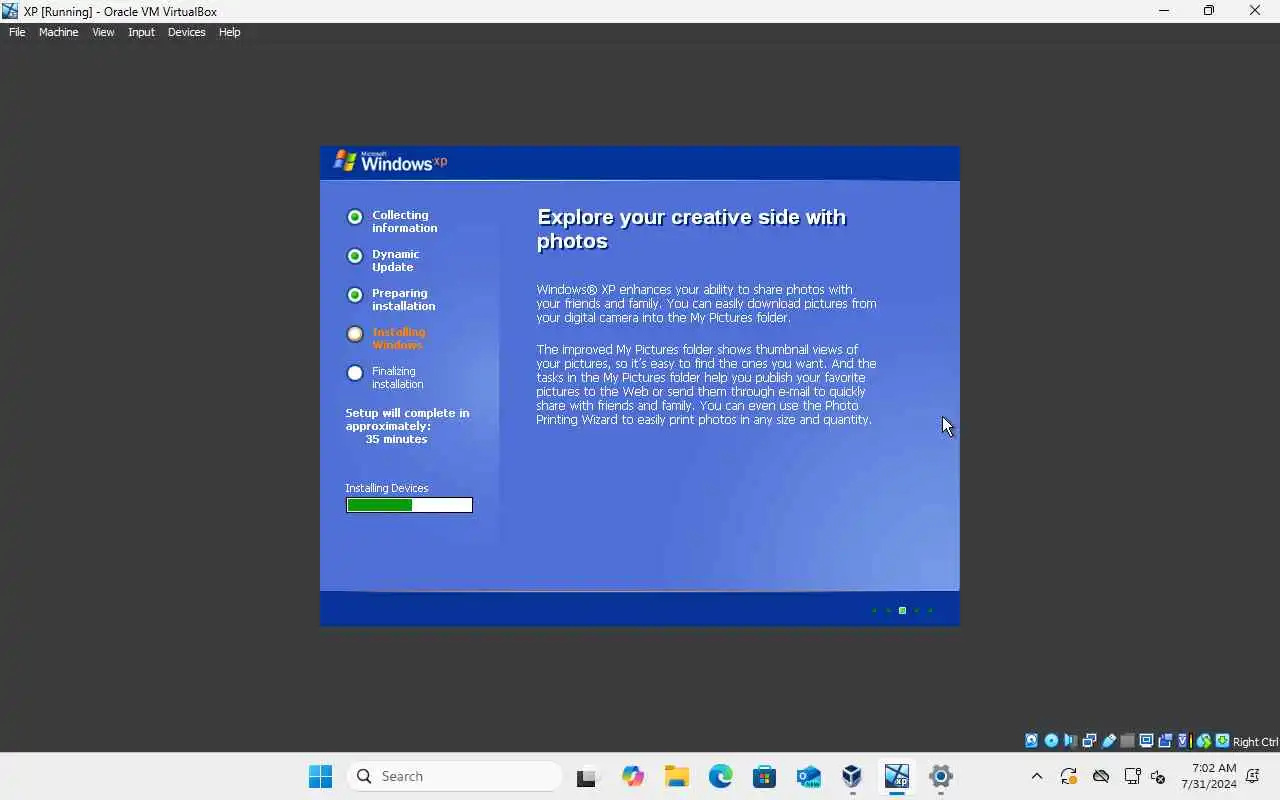The width and height of the screenshot is (1280, 800).
Task: Click the display settings status icon
Action: pyautogui.click(x=1146, y=741)
